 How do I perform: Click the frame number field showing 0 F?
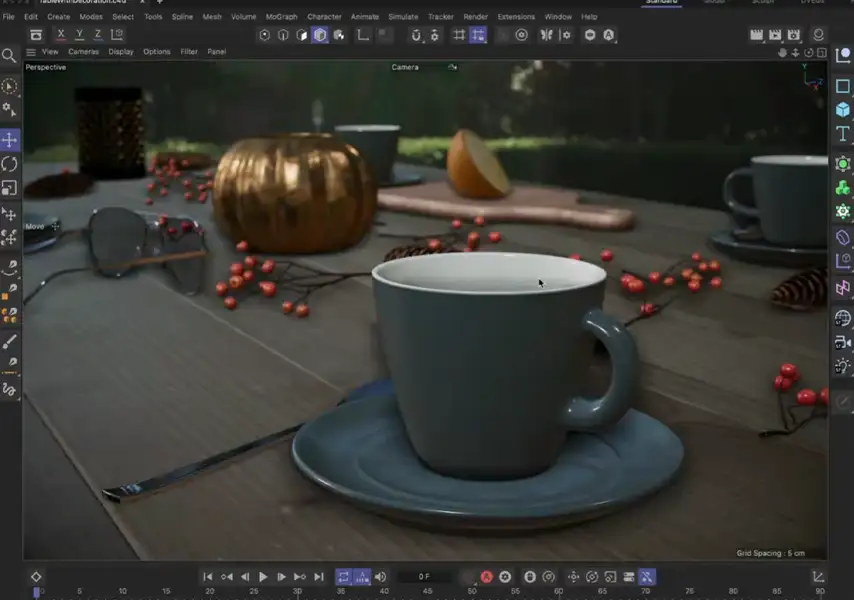click(x=425, y=577)
